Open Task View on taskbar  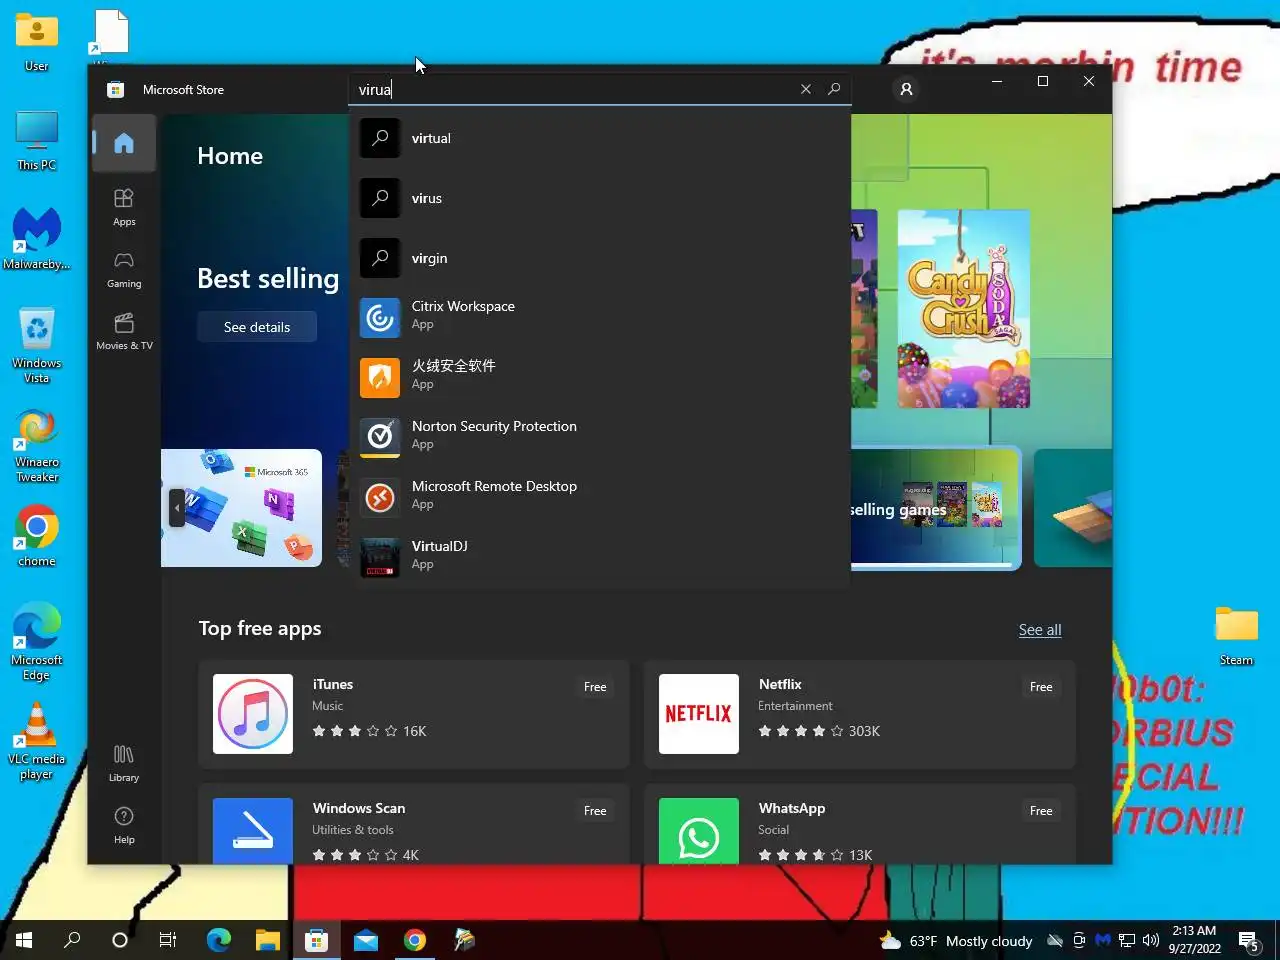[x=168, y=940]
